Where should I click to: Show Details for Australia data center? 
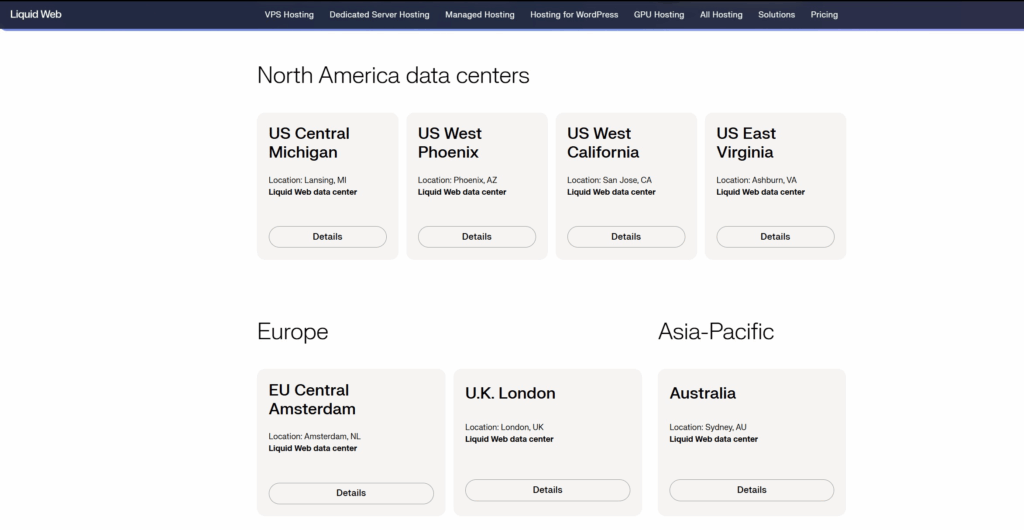tap(751, 490)
